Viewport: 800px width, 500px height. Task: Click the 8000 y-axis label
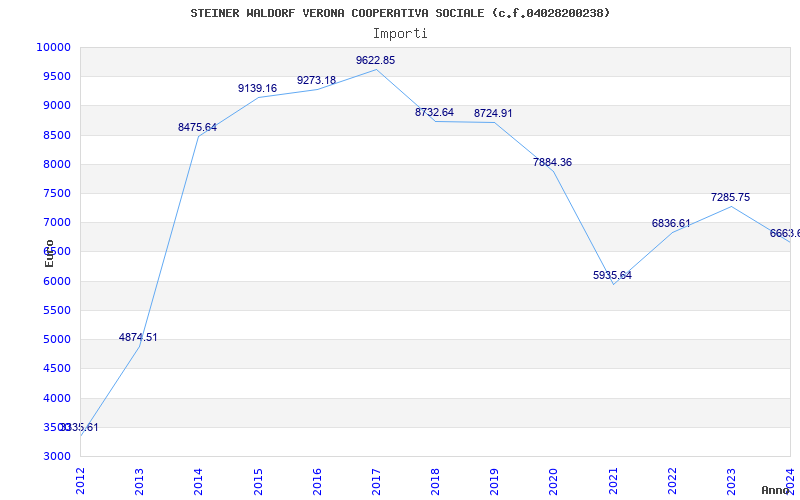[56, 164]
